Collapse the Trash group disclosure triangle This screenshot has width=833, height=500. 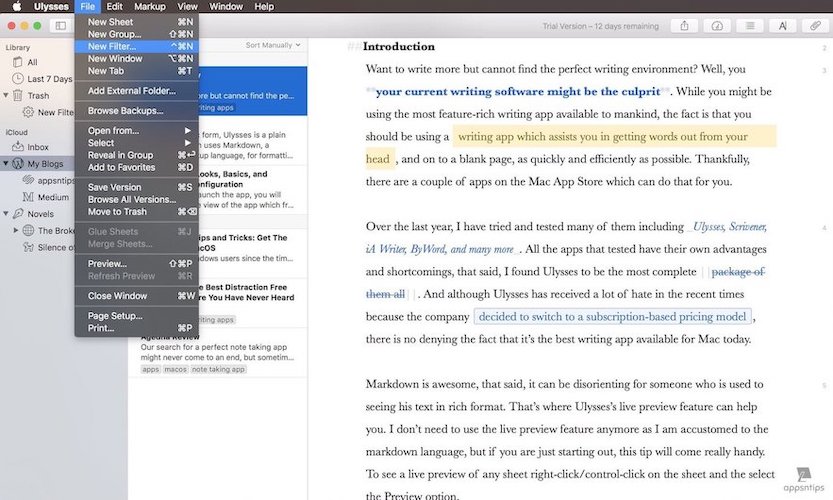[x=6, y=96]
